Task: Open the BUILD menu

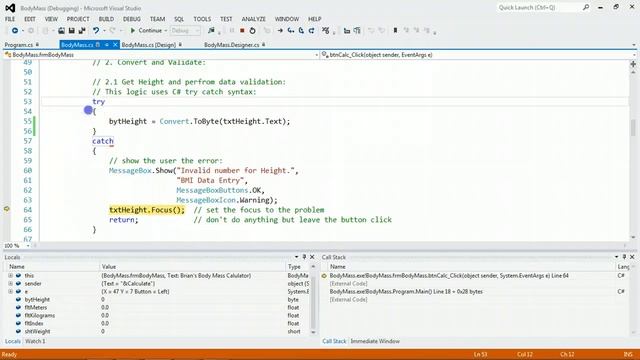Action: coord(107,19)
